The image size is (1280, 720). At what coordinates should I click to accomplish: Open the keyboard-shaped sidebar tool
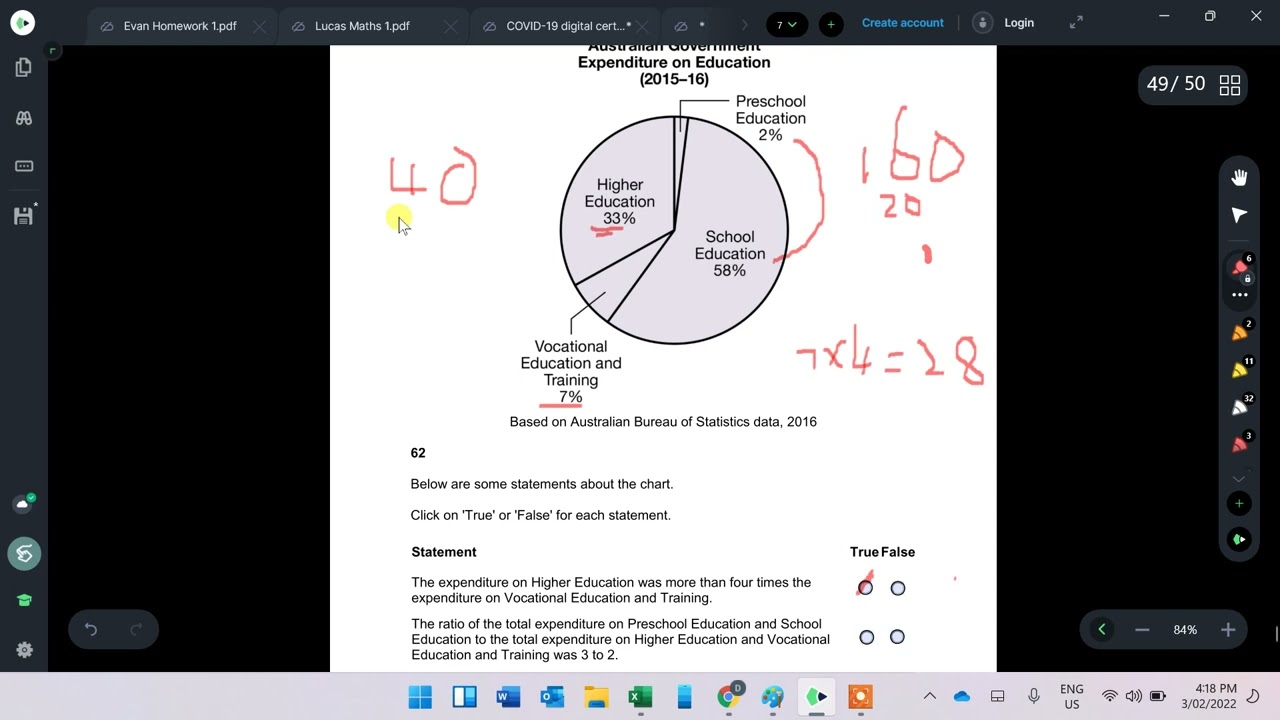(x=24, y=166)
